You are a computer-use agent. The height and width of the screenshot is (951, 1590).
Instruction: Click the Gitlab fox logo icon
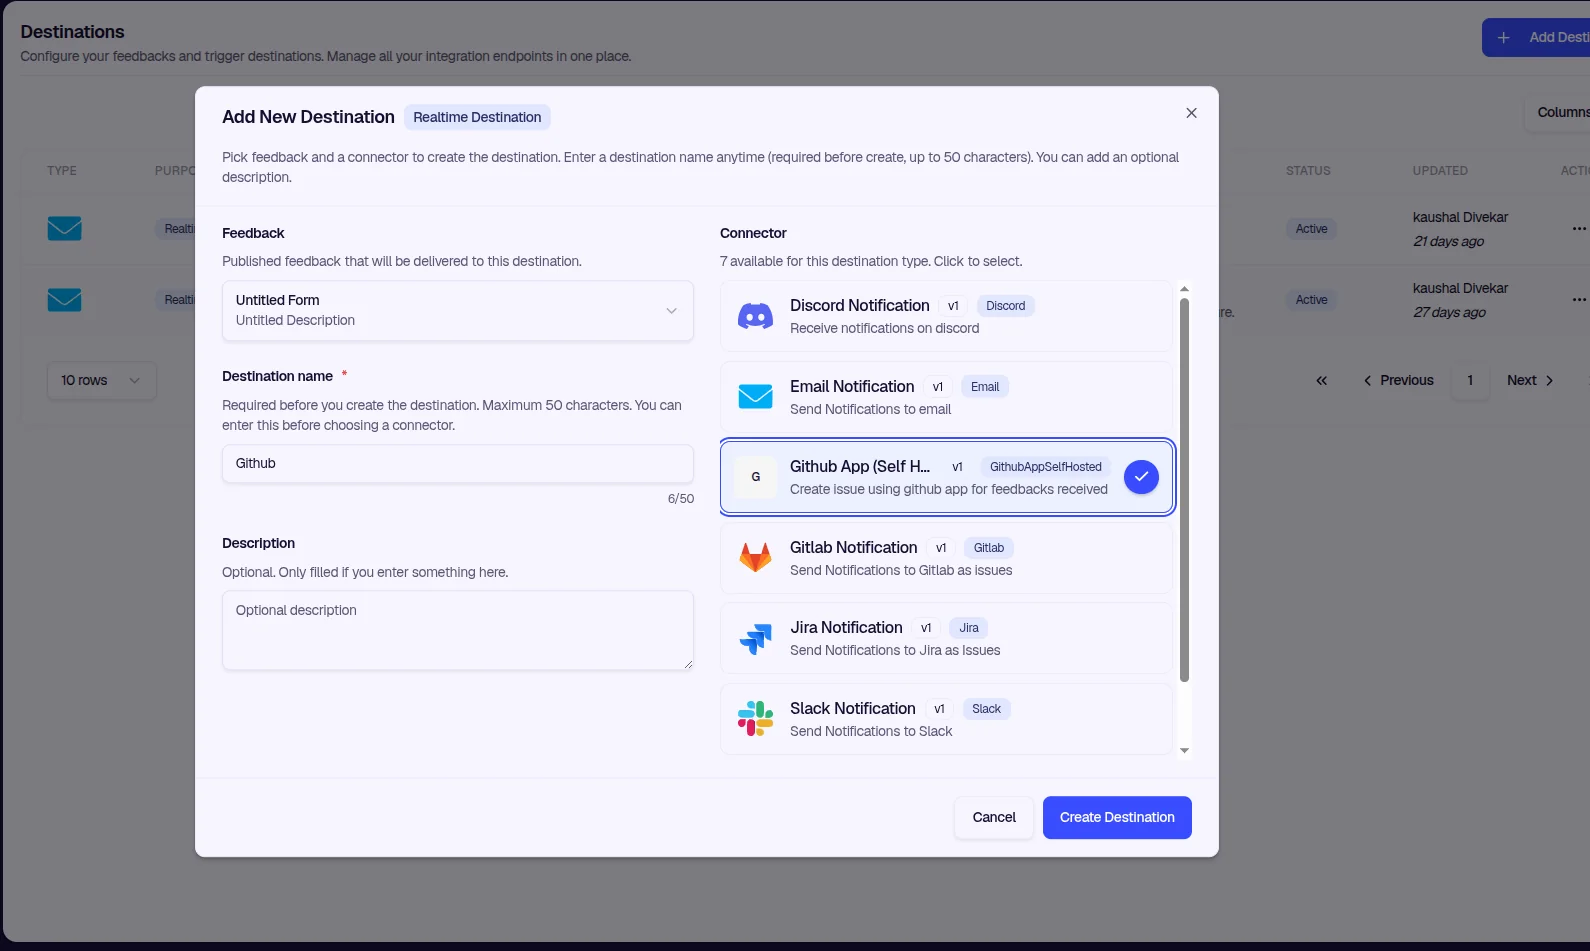point(755,557)
